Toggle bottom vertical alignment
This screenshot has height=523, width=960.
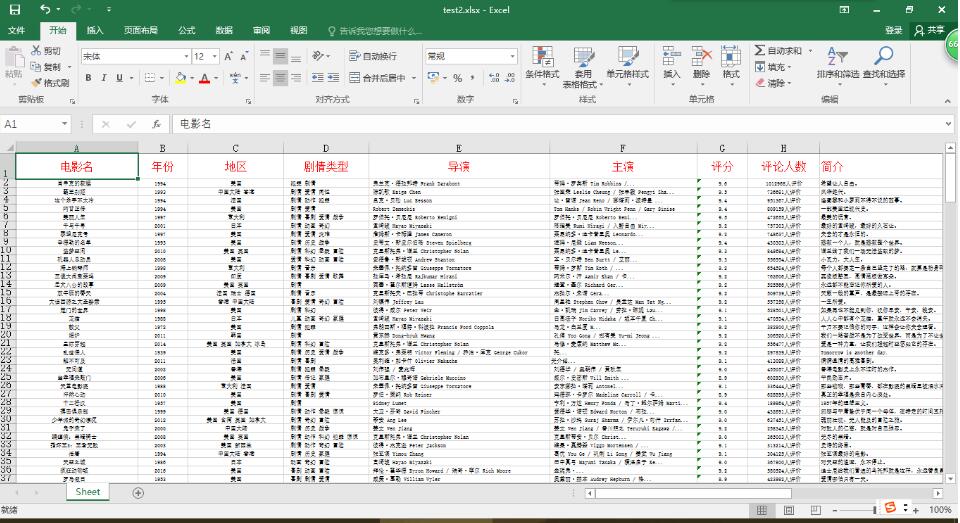[296, 56]
